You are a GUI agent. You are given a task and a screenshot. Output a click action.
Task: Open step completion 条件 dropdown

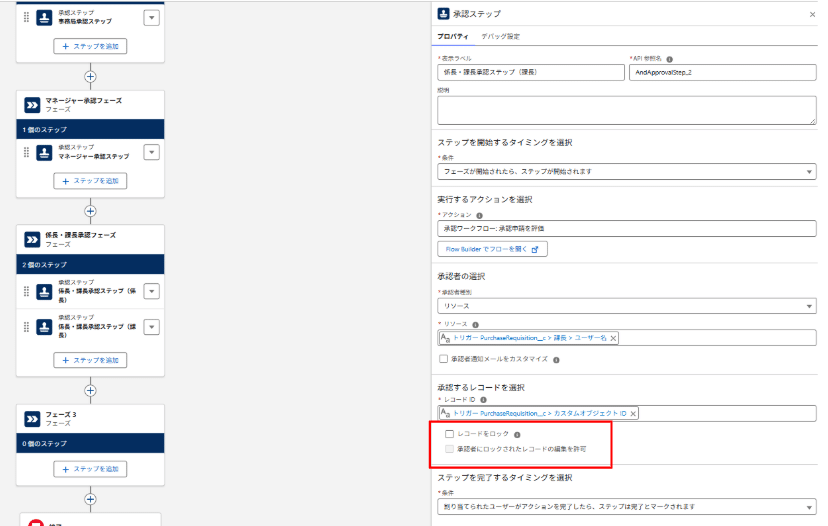(x=627, y=507)
